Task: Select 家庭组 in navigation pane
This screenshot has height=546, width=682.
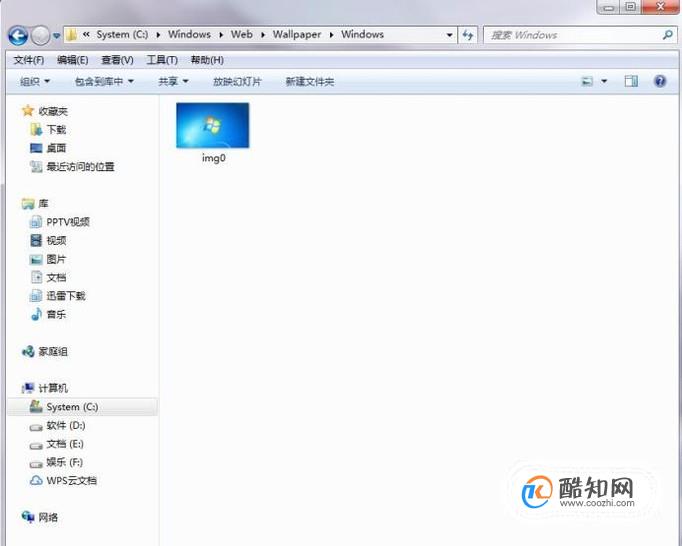Action: [x=53, y=352]
